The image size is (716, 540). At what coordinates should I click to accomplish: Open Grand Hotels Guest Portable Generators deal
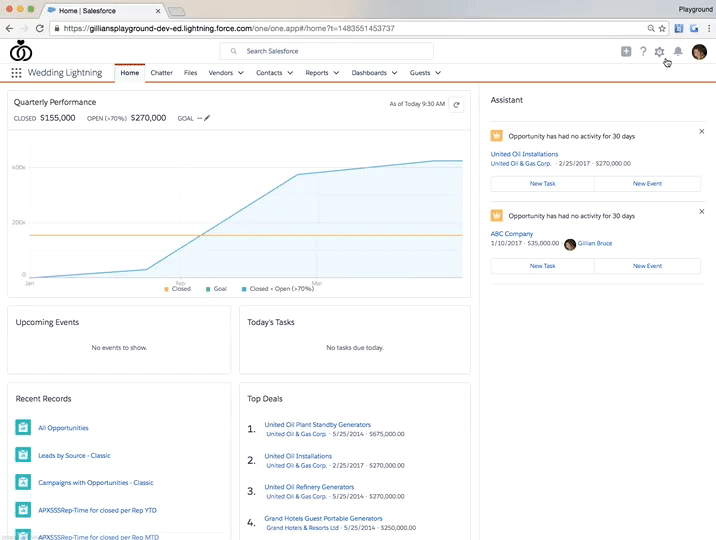(x=323, y=519)
